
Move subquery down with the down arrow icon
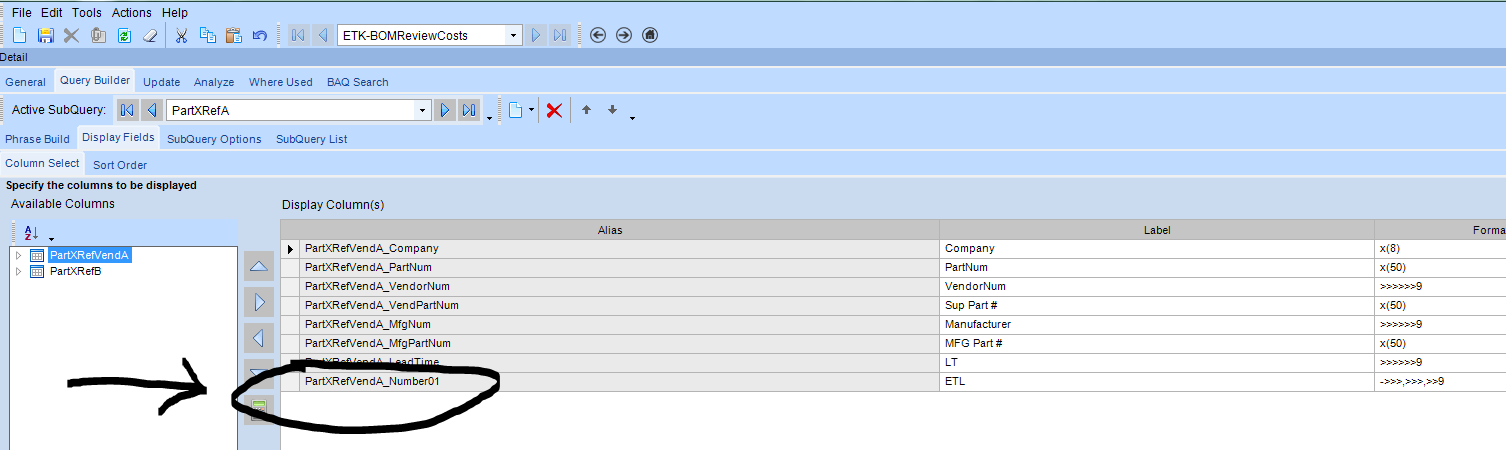pos(613,110)
